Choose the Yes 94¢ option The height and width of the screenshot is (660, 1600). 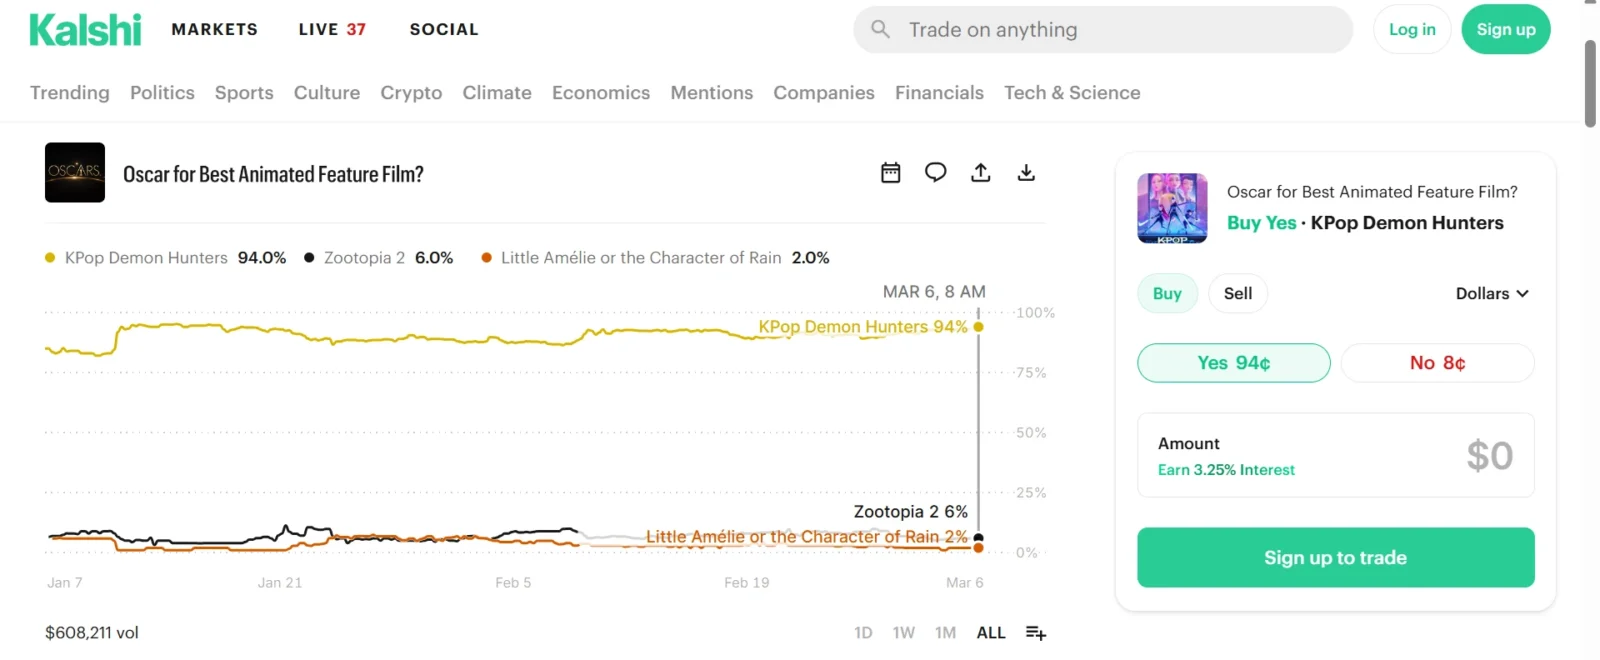tap(1233, 363)
